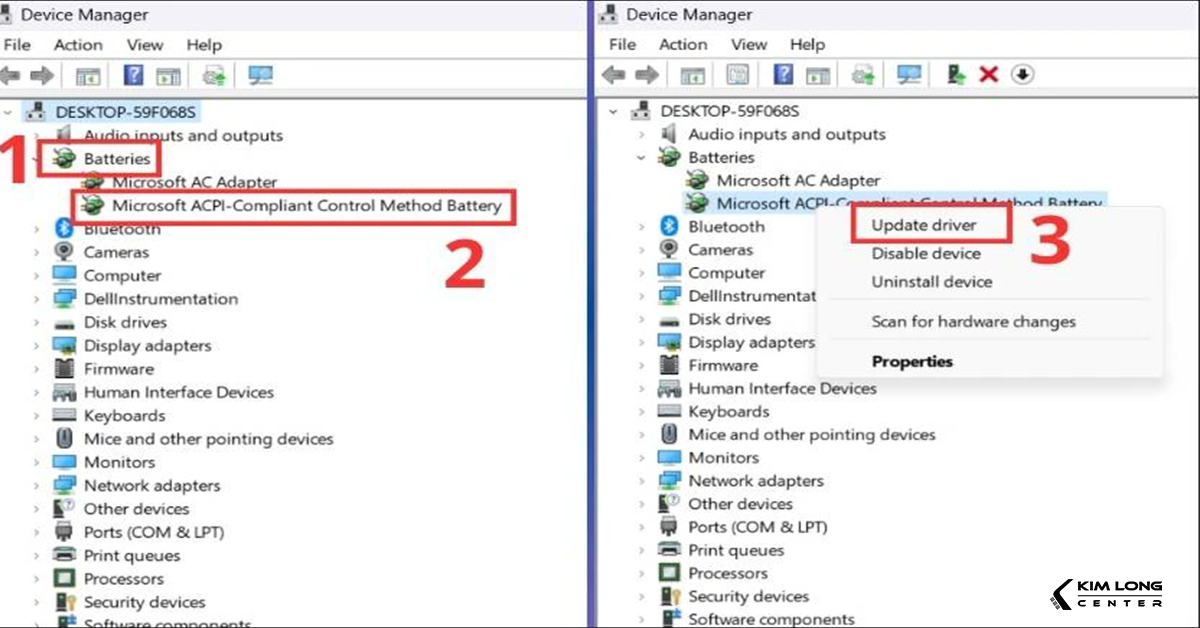Image resolution: width=1200 pixels, height=628 pixels.
Task: Click the blue Help icon in left window toolbar
Action: click(133, 76)
